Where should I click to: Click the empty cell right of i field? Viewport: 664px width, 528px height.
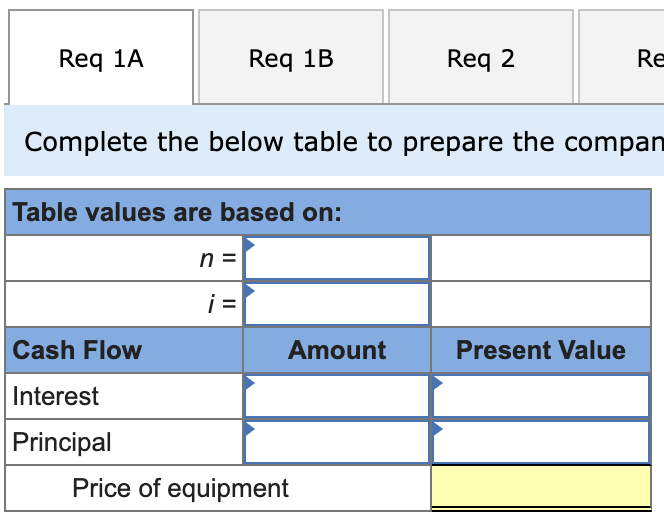(x=541, y=304)
